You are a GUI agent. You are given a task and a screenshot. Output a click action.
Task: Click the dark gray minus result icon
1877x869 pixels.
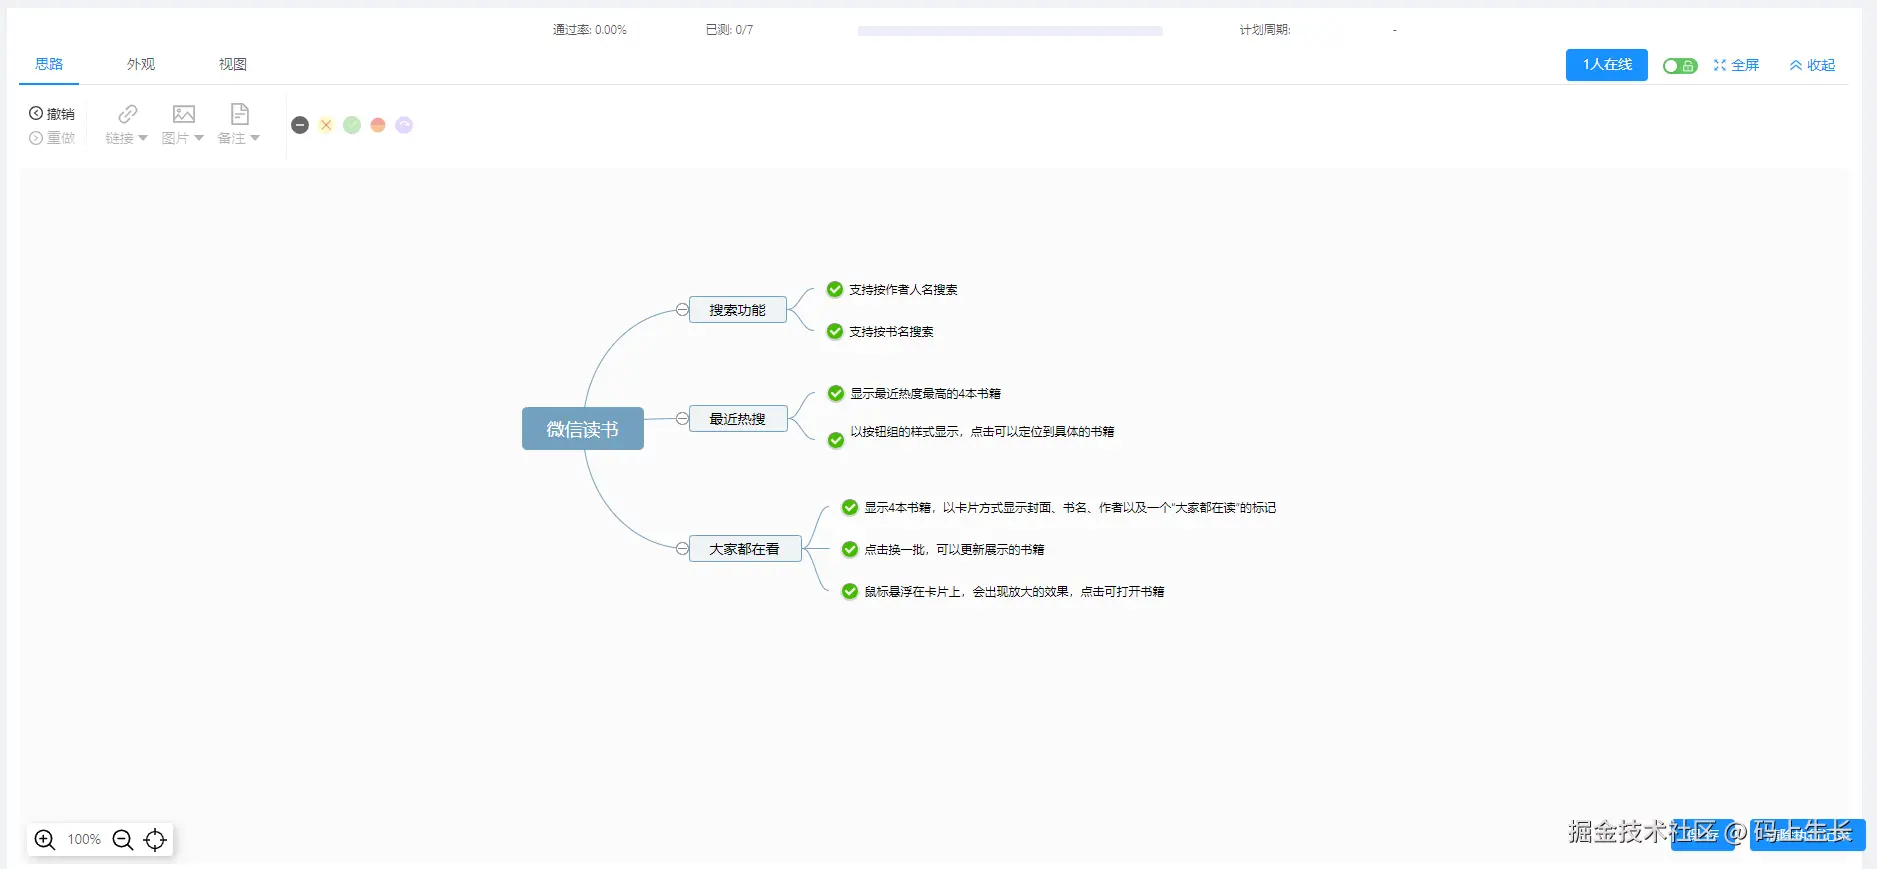[300, 125]
